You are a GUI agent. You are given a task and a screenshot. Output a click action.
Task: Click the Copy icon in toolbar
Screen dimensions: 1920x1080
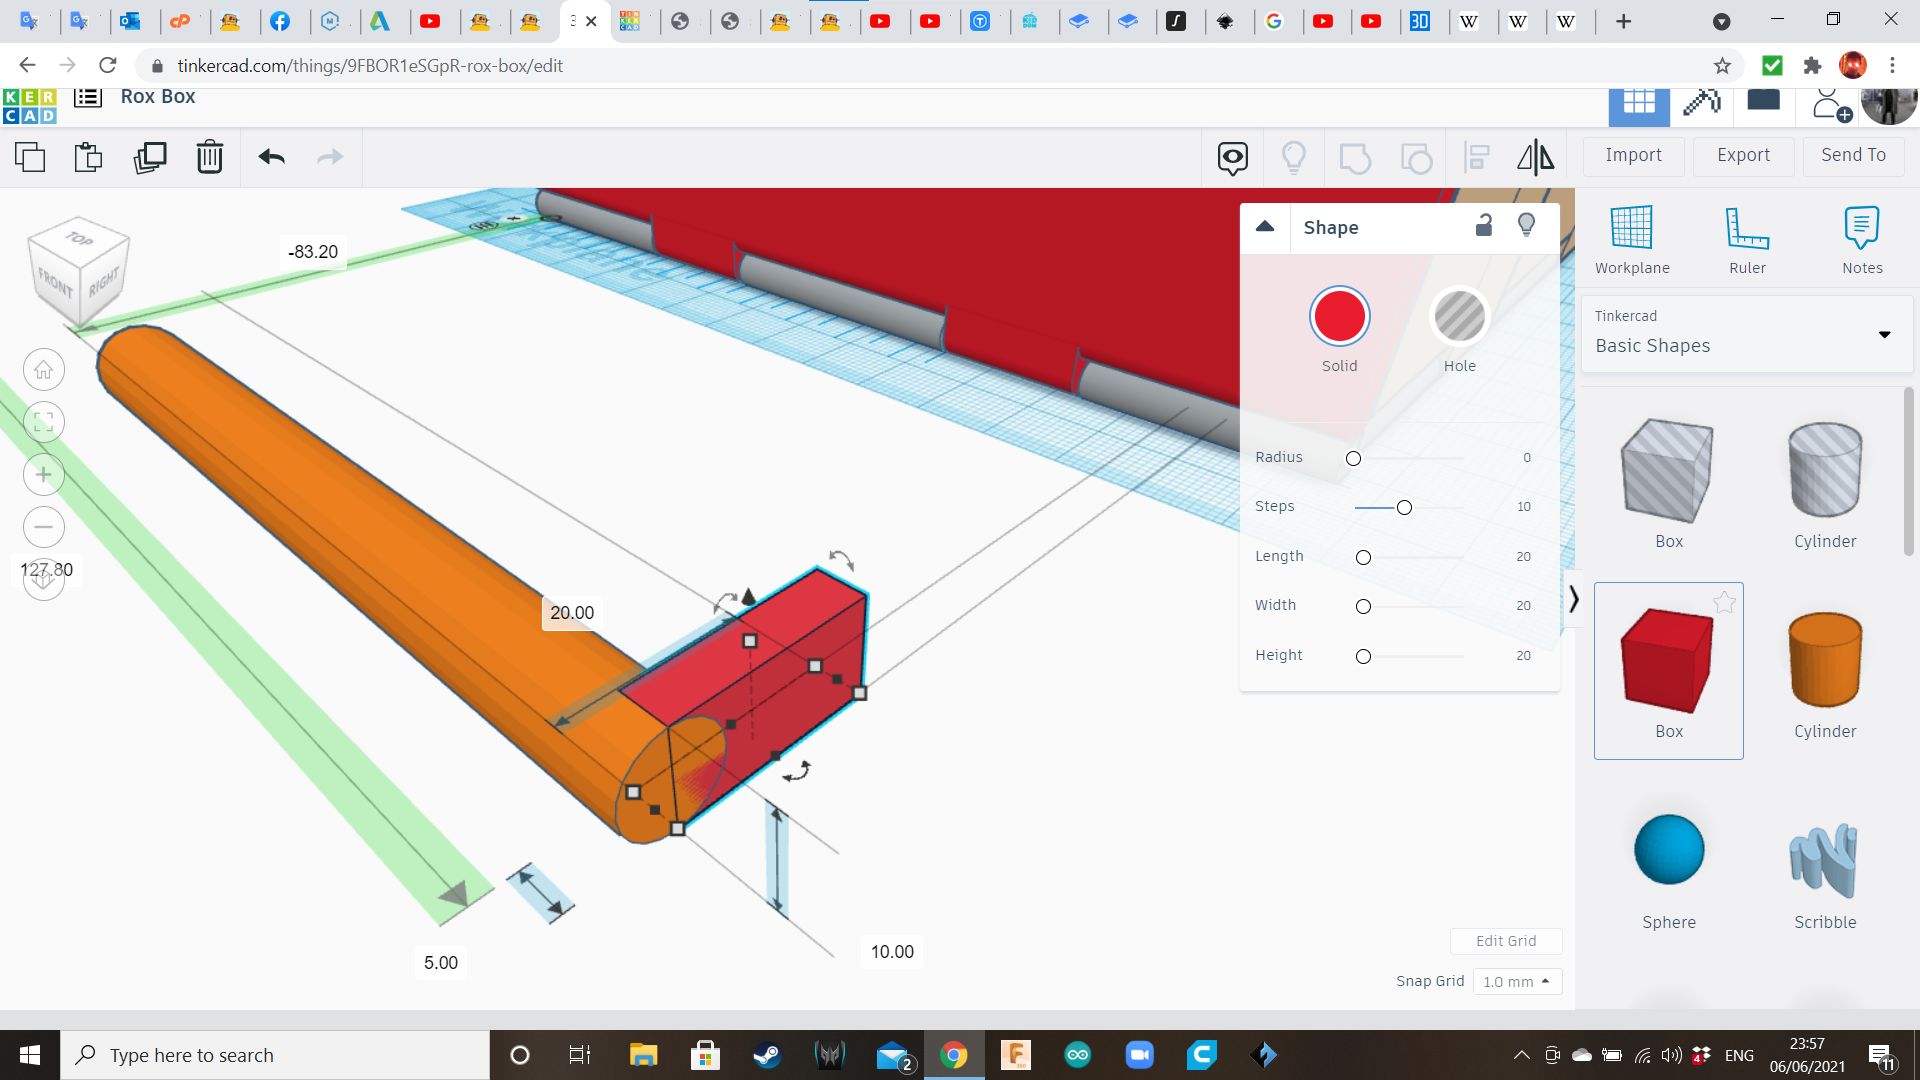coord(30,157)
